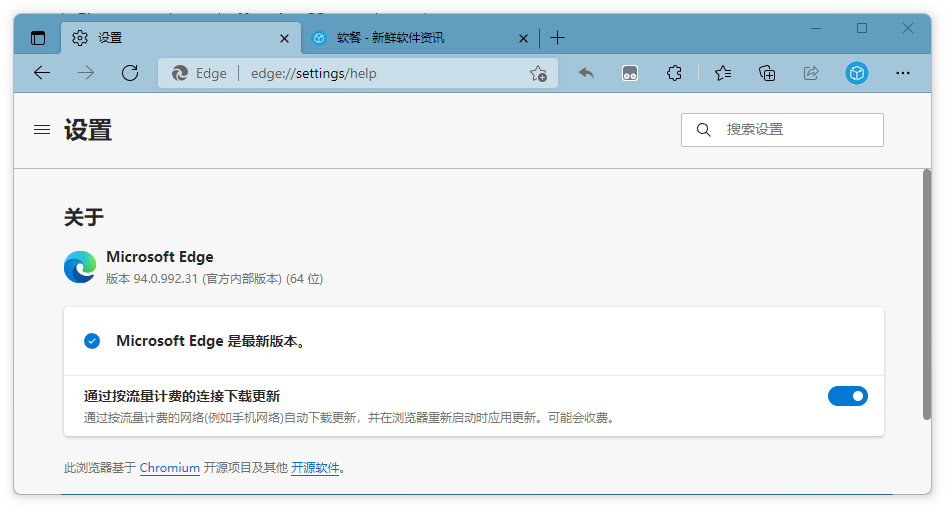Click the search magnifier icon
The image size is (946, 509).
coord(703,130)
